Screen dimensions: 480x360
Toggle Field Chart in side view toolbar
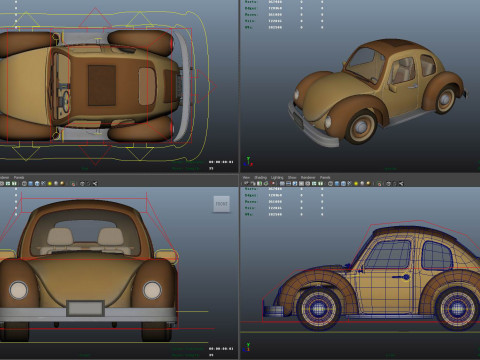(307, 184)
